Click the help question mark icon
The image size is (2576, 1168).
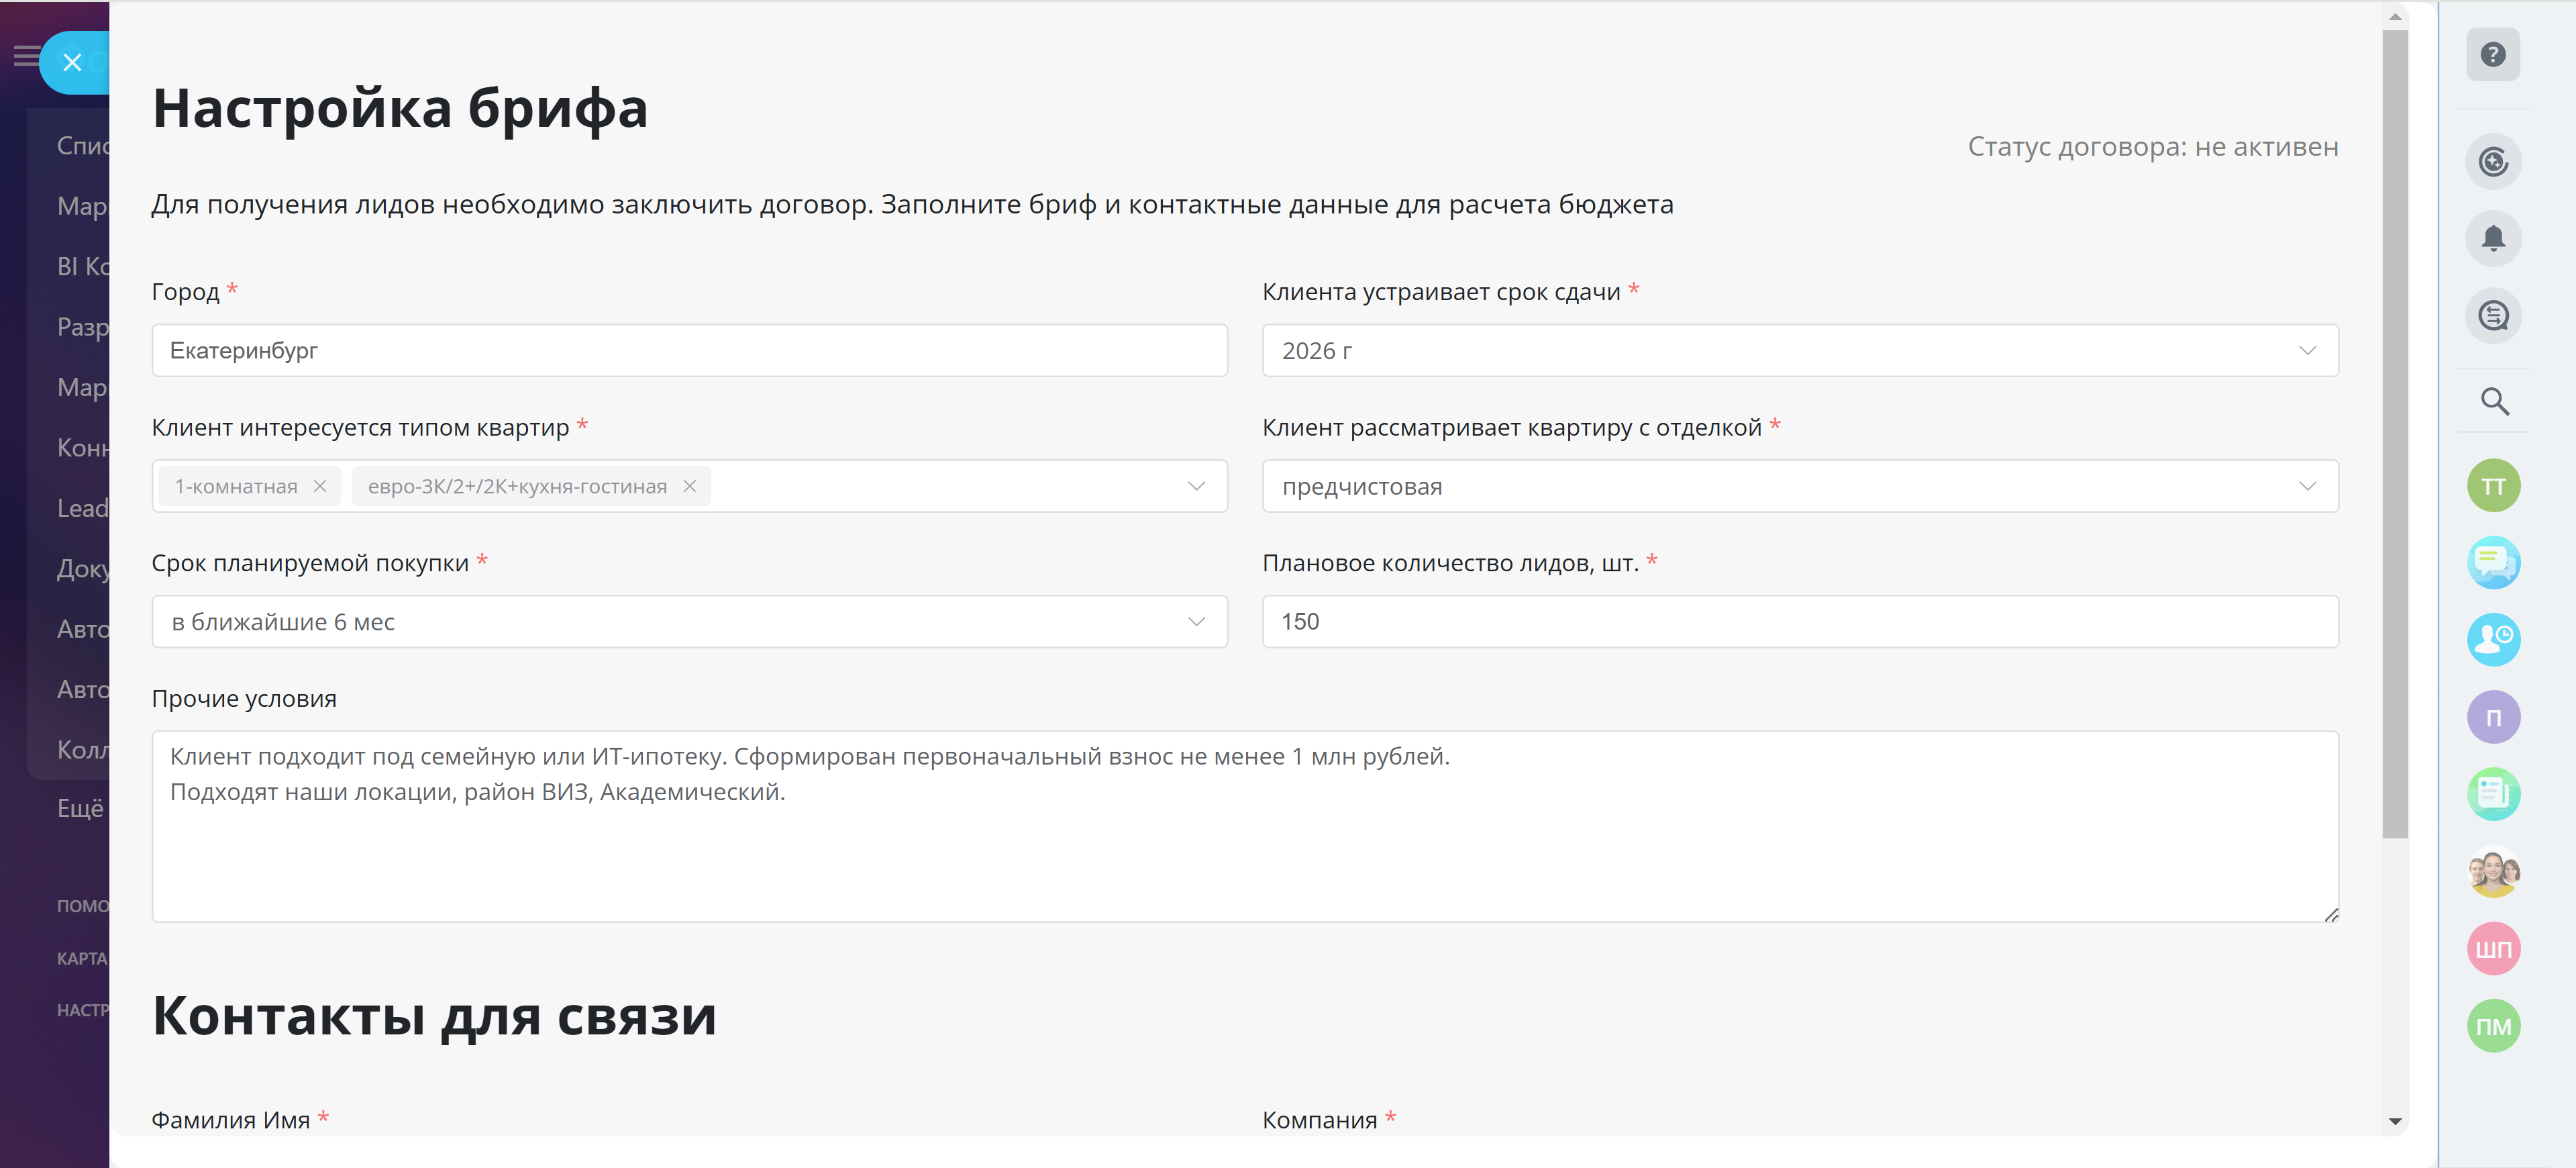2492,55
